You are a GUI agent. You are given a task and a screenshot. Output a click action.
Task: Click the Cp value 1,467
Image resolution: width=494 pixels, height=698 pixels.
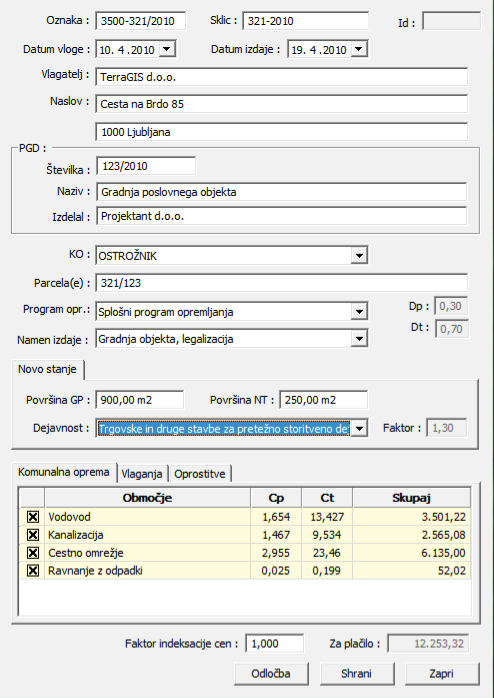[276, 535]
